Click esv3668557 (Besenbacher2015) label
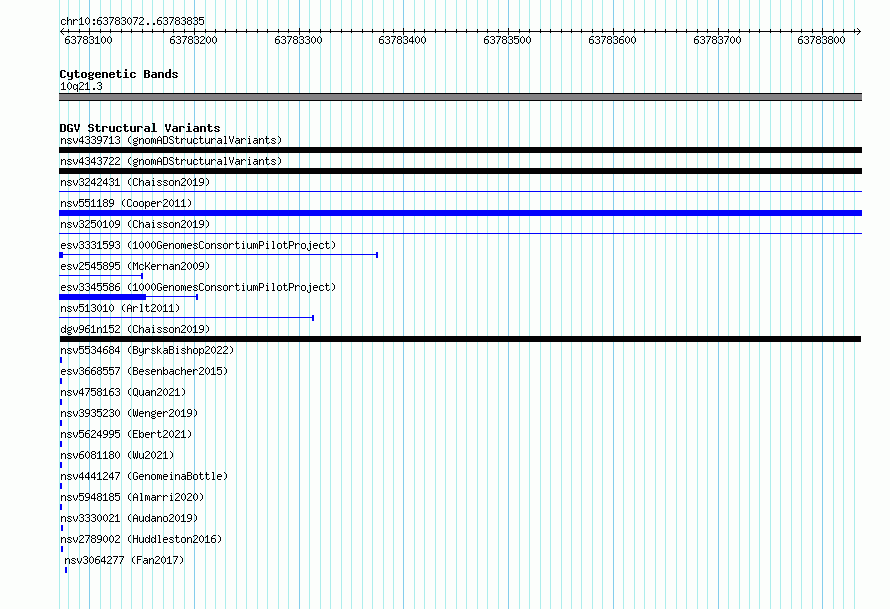This screenshot has width=890, height=609. click(x=144, y=371)
